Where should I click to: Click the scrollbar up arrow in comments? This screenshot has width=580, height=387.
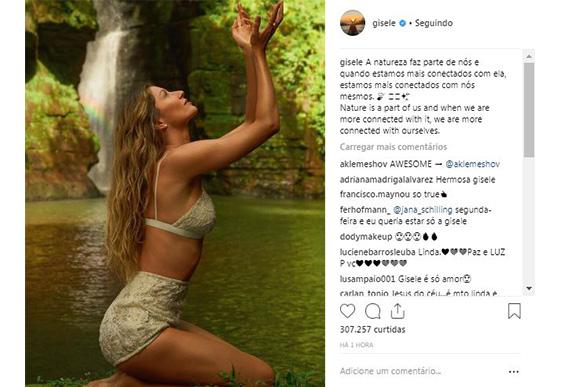click(529, 56)
